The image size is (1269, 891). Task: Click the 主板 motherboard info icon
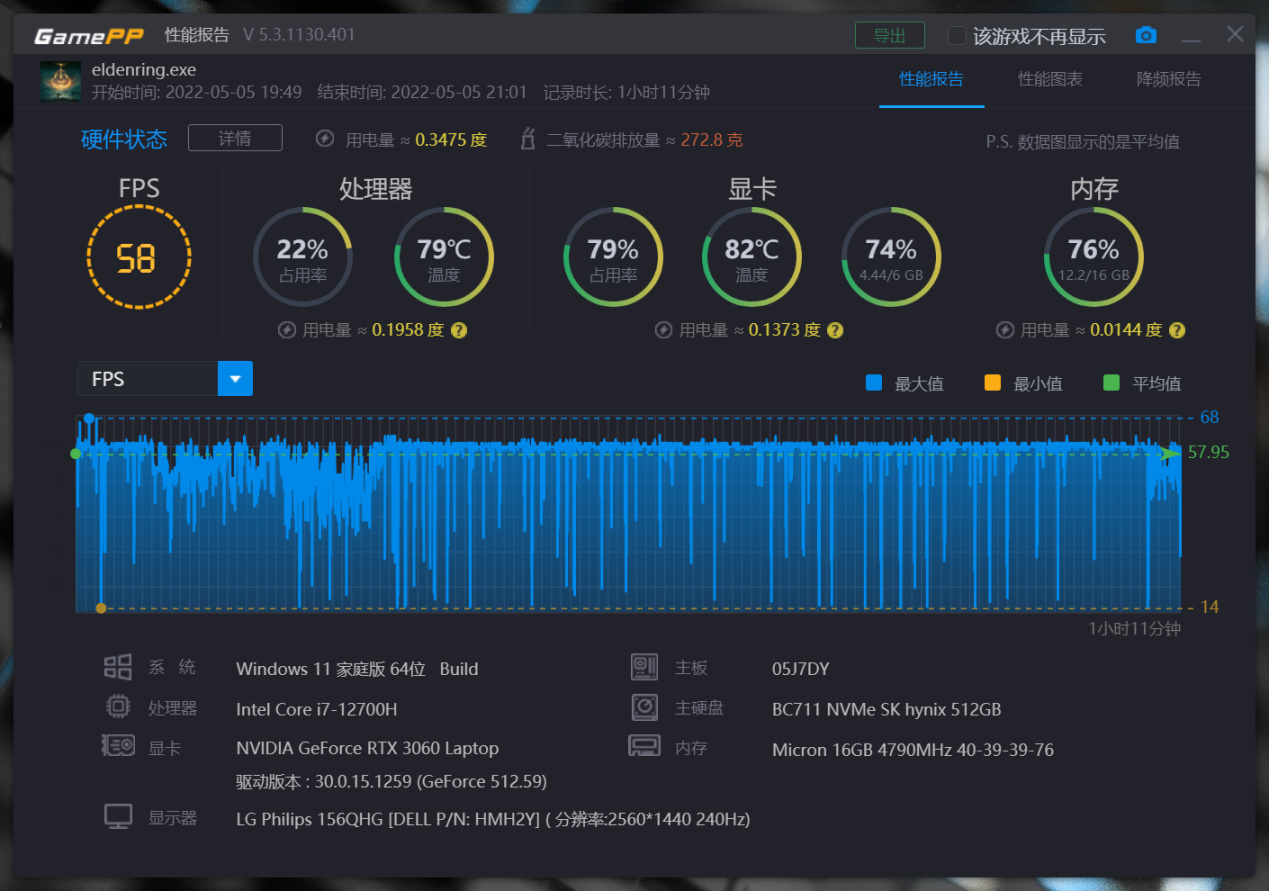click(x=644, y=666)
